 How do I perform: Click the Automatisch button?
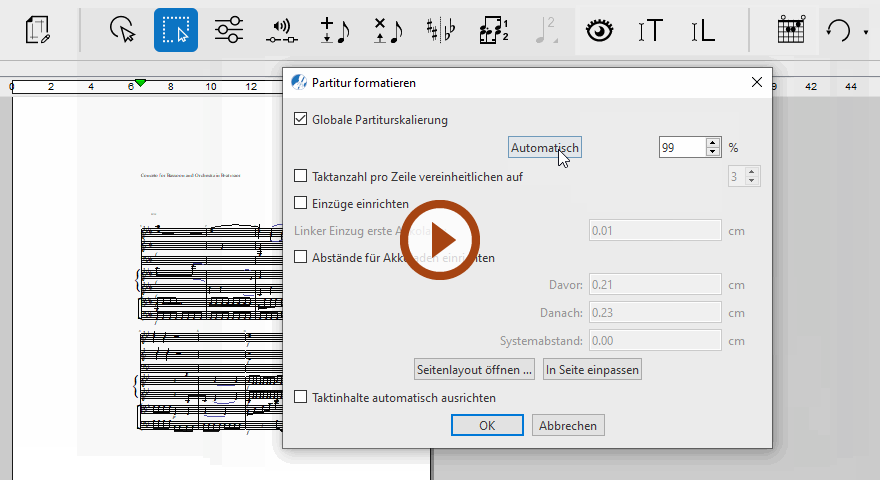(x=544, y=148)
